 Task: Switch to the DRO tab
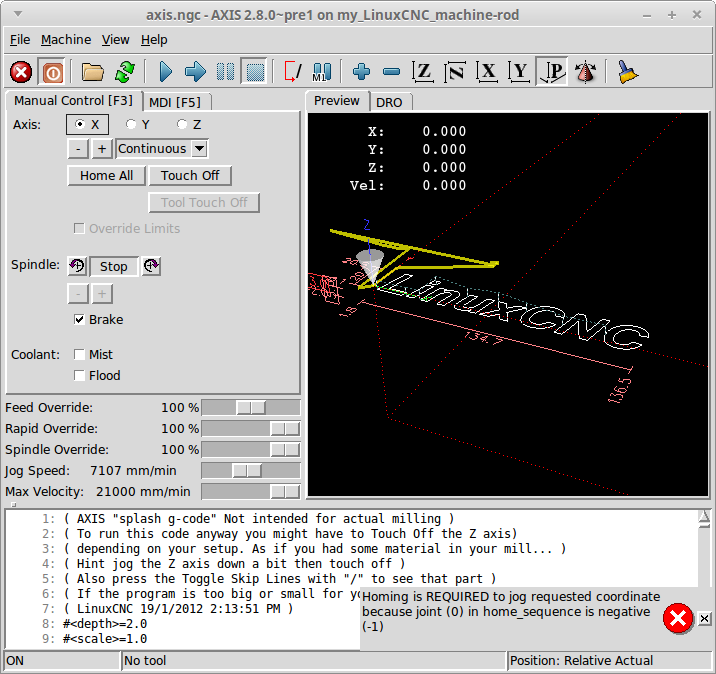coord(389,102)
